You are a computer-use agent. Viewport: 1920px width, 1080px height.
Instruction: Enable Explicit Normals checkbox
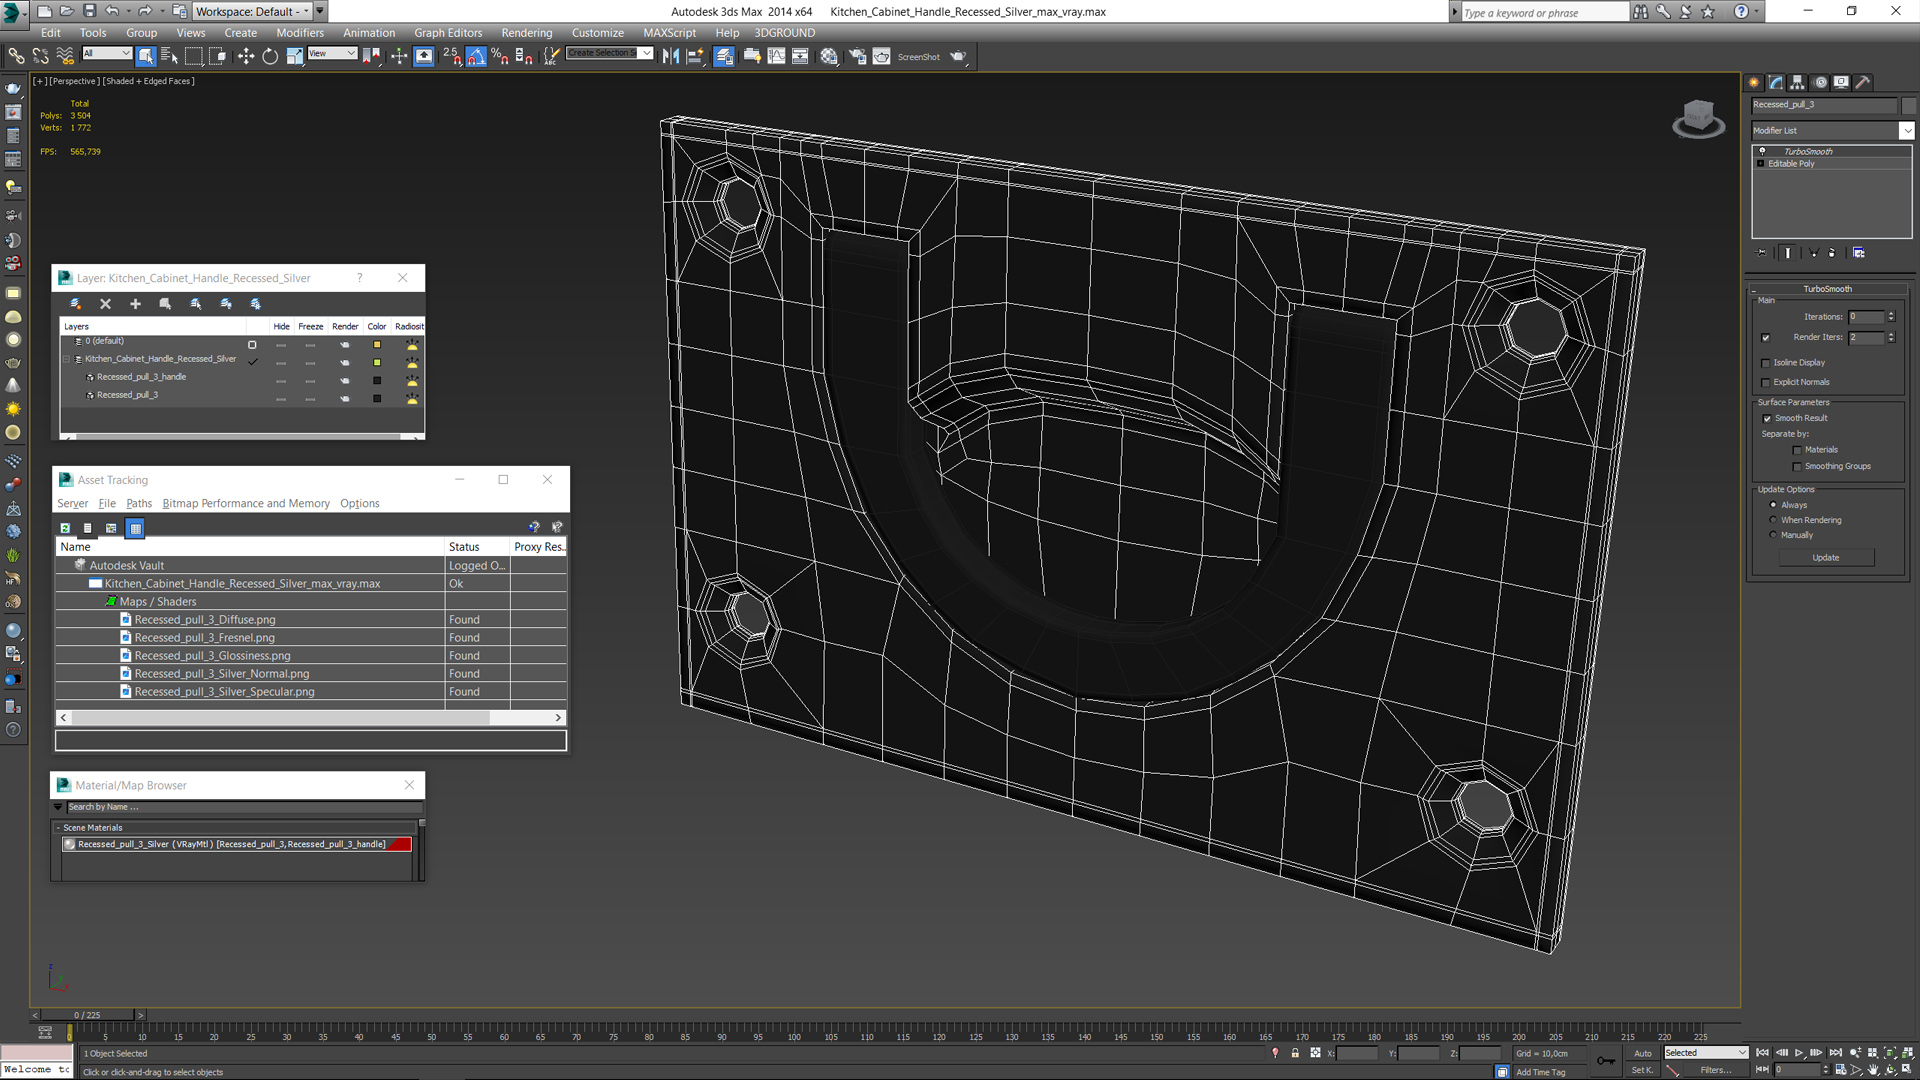[1766, 382]
